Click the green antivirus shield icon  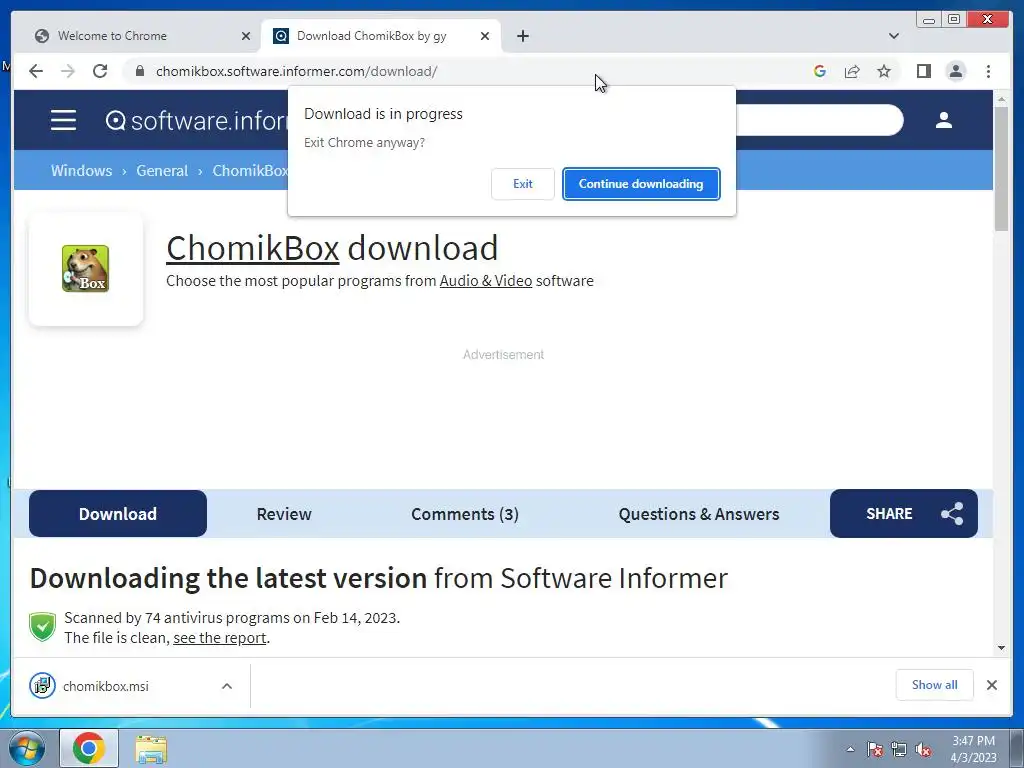pos(42,627)
